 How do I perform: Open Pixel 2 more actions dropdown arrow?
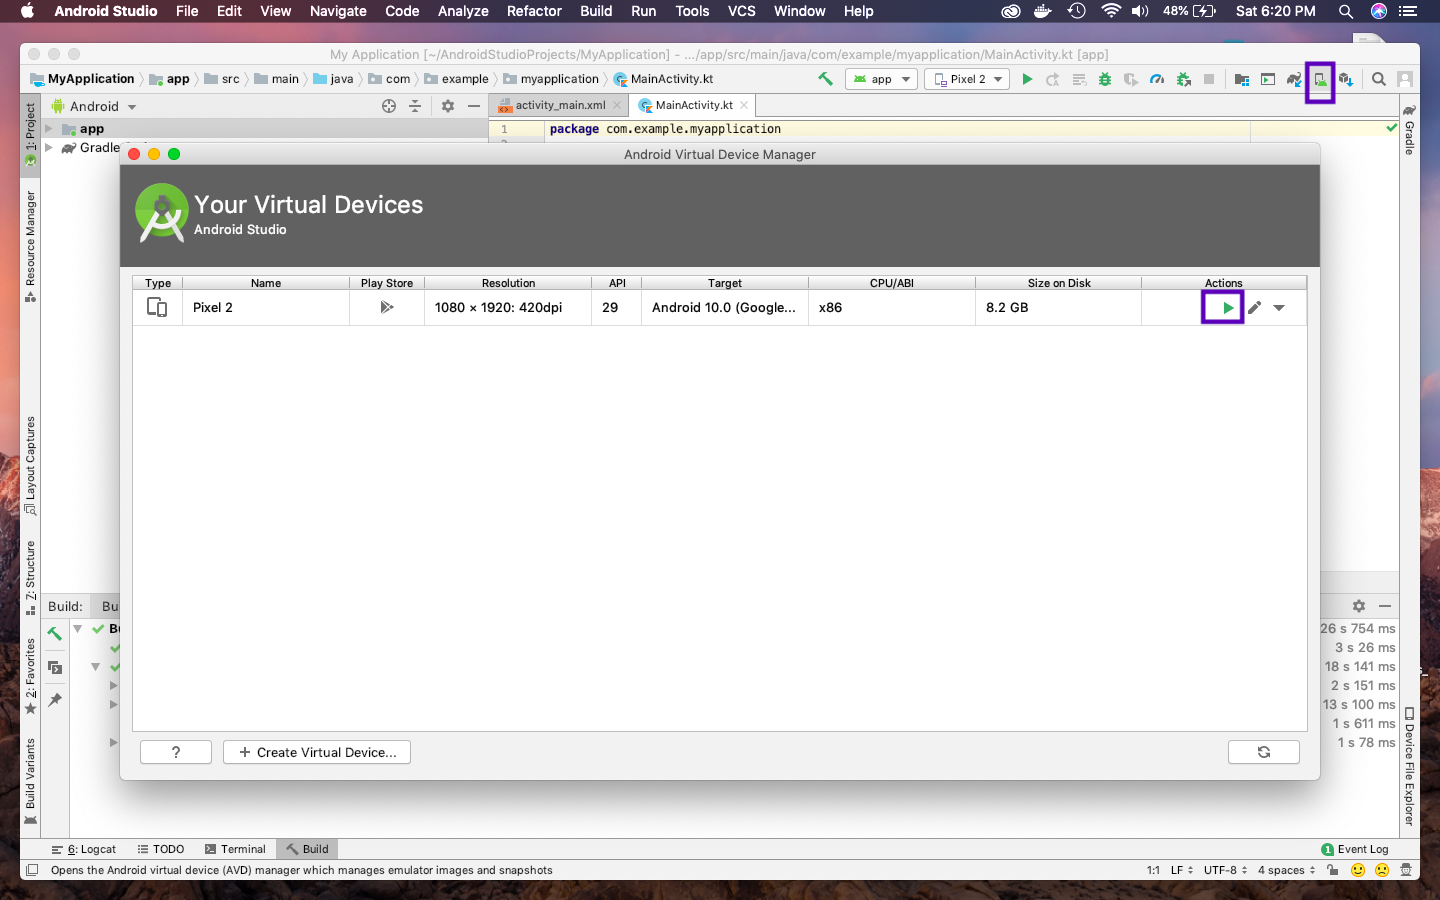[x=1279, y=308]
